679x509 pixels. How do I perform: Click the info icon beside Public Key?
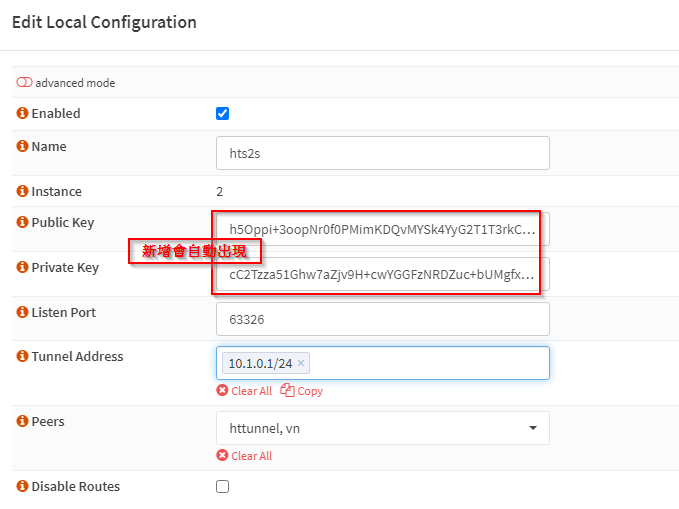point(22,222)
